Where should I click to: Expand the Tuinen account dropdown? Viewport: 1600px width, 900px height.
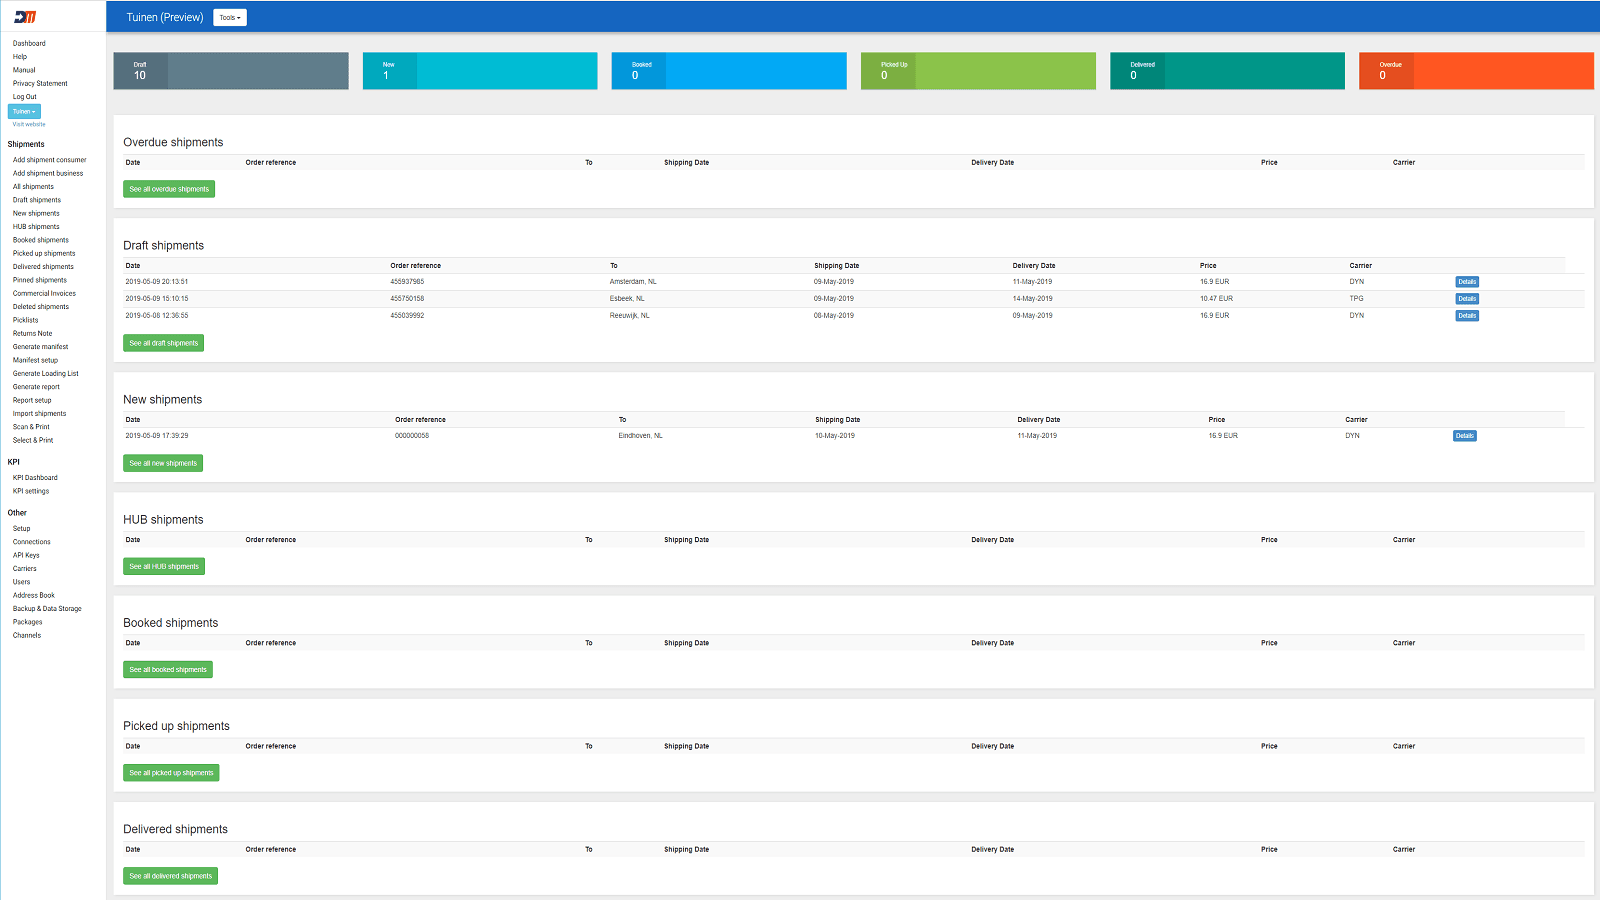click(x=23, y=111)
